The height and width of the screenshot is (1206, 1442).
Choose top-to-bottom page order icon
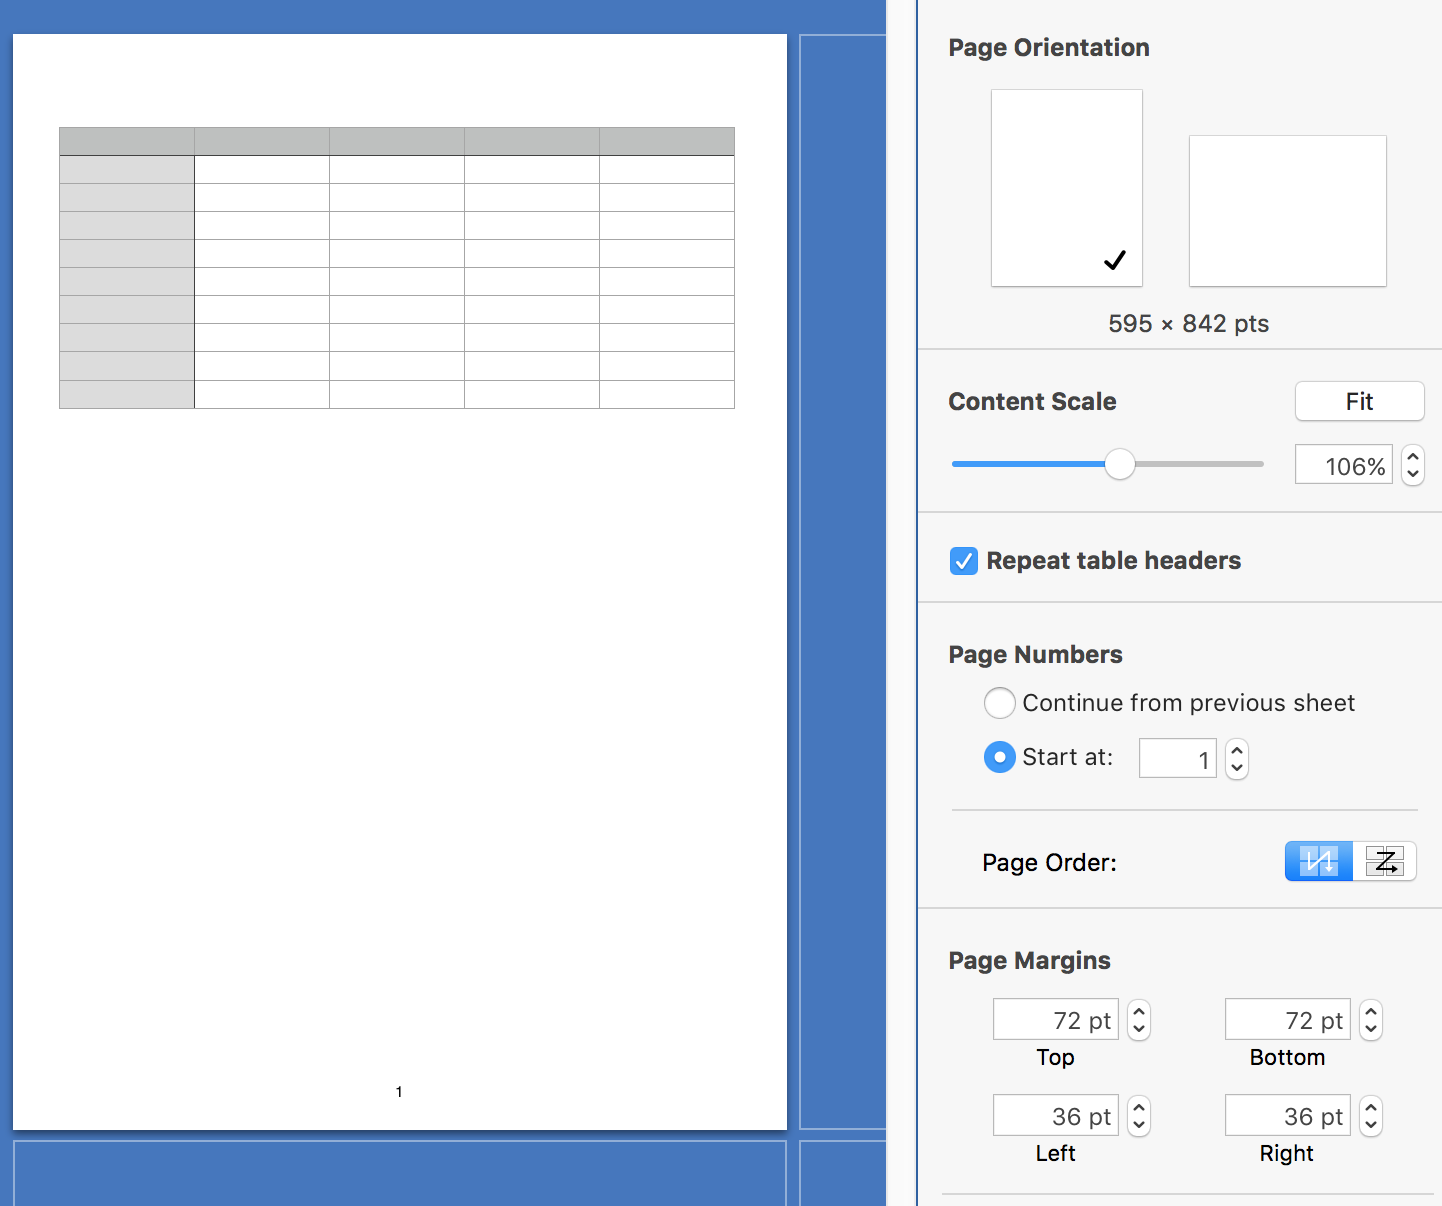(1319, 861)
